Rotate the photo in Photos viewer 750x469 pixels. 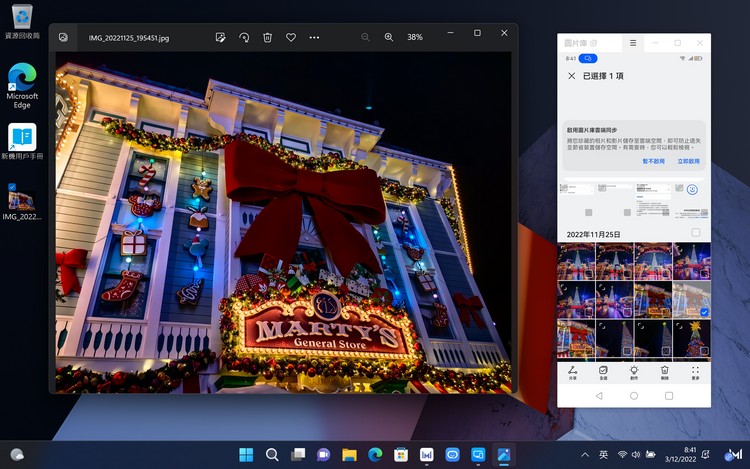(244, 37)
